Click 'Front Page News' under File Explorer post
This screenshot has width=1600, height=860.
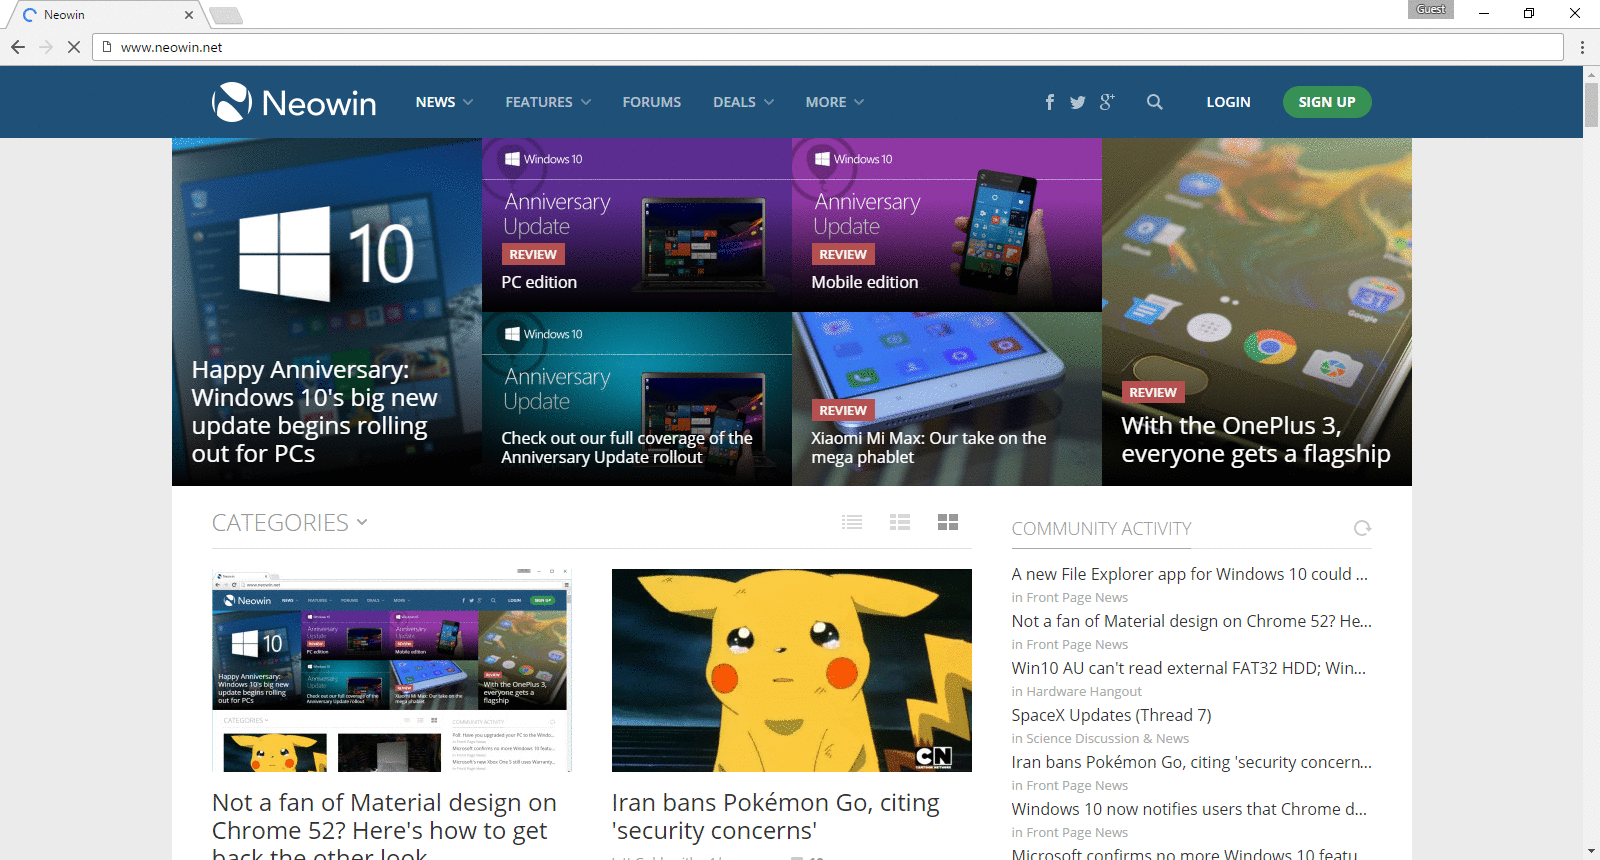[1077, 597]
